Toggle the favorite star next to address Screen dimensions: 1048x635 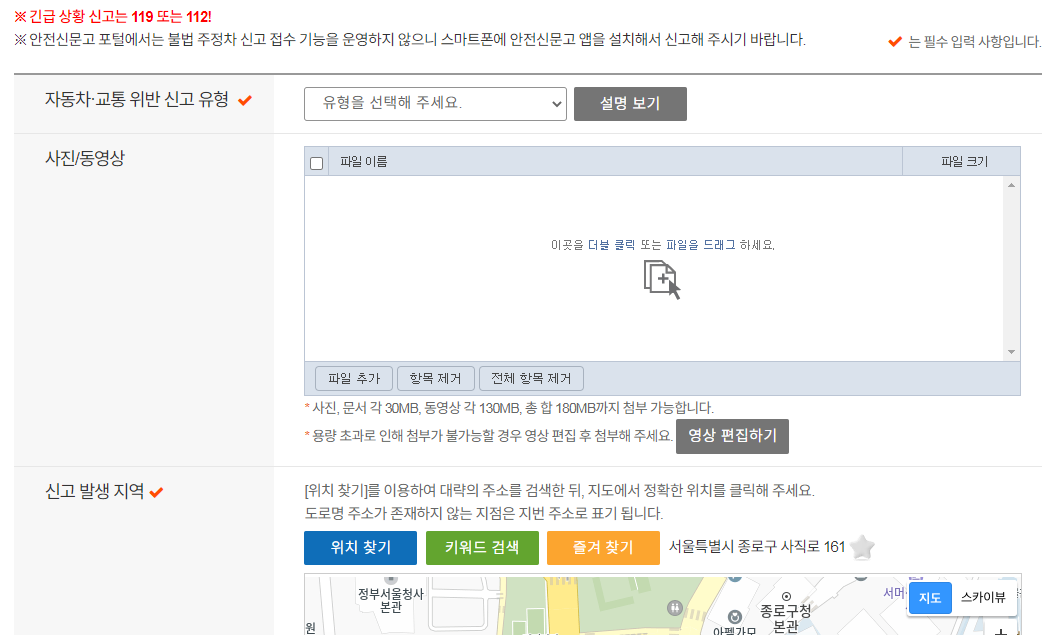pos(863,547)
